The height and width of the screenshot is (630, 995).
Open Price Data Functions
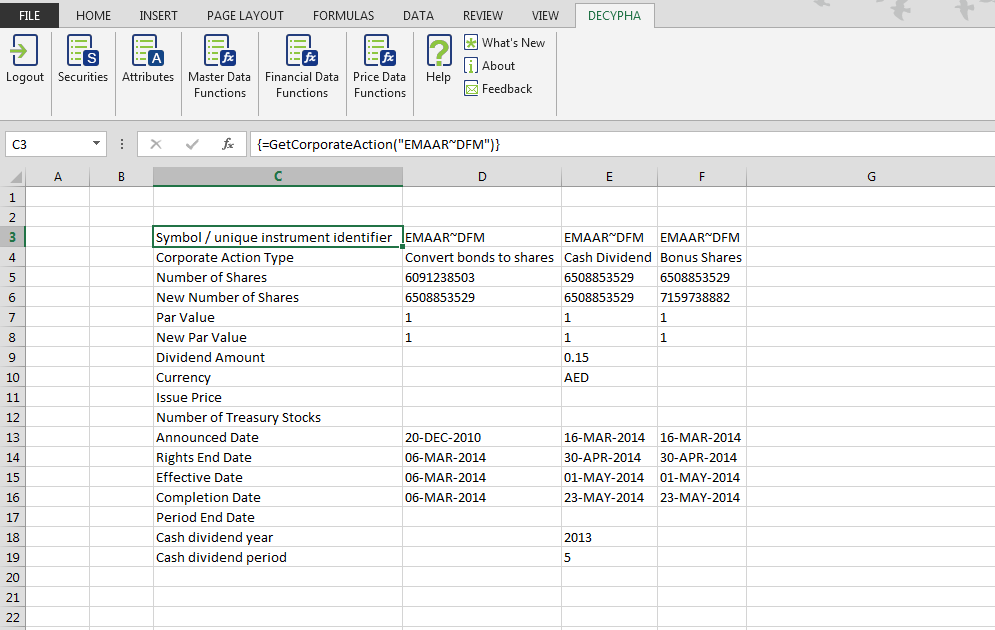pos(379,67)
